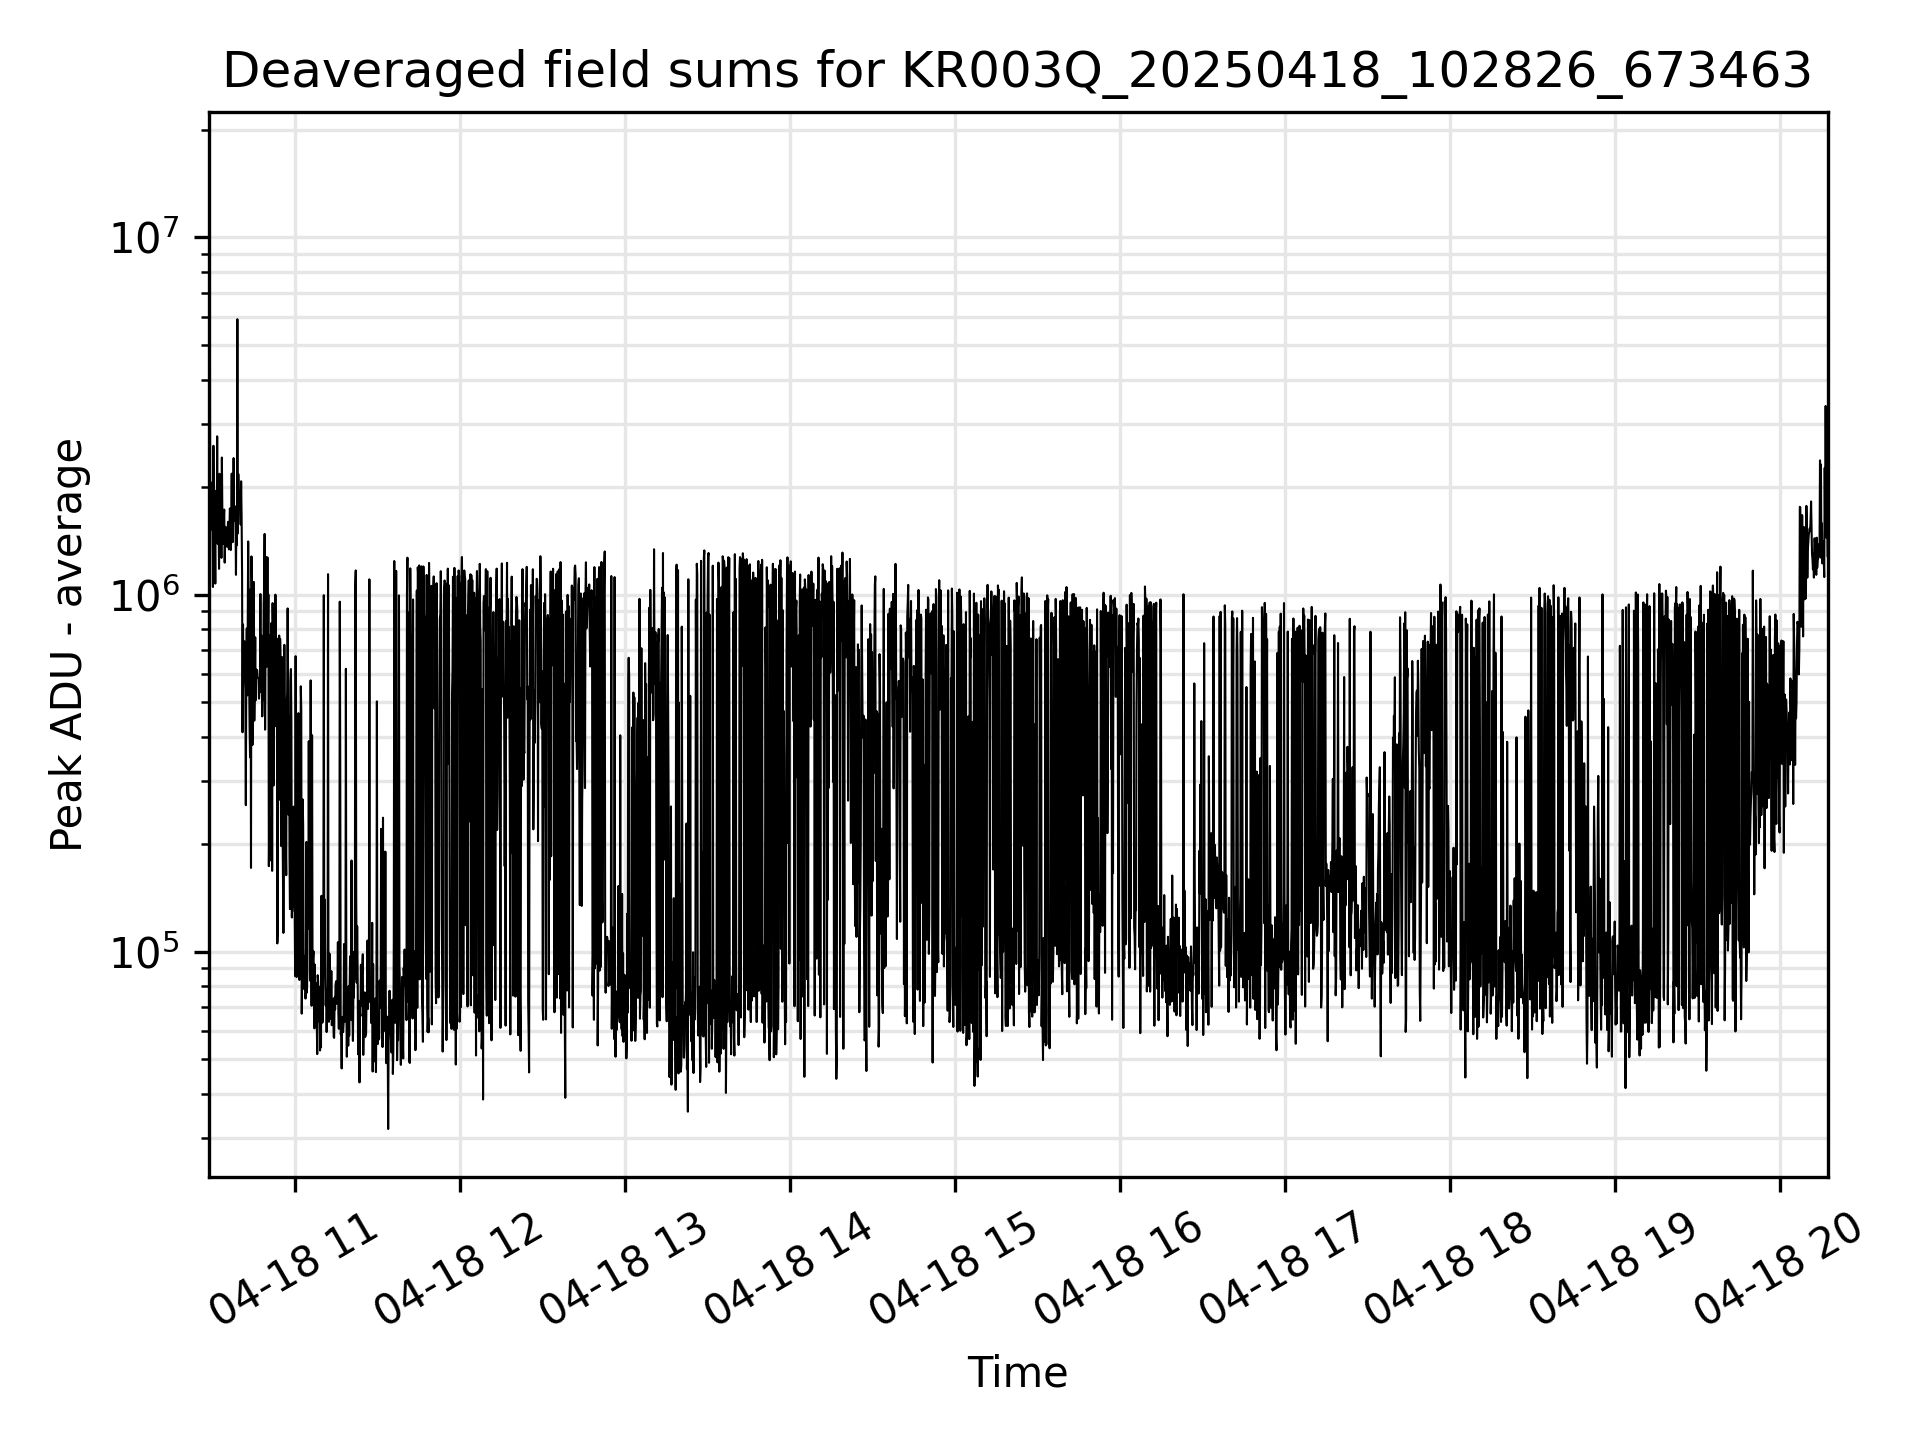Click the 'Time' x-axis label
1920x1440 pixels.
1017,1373
